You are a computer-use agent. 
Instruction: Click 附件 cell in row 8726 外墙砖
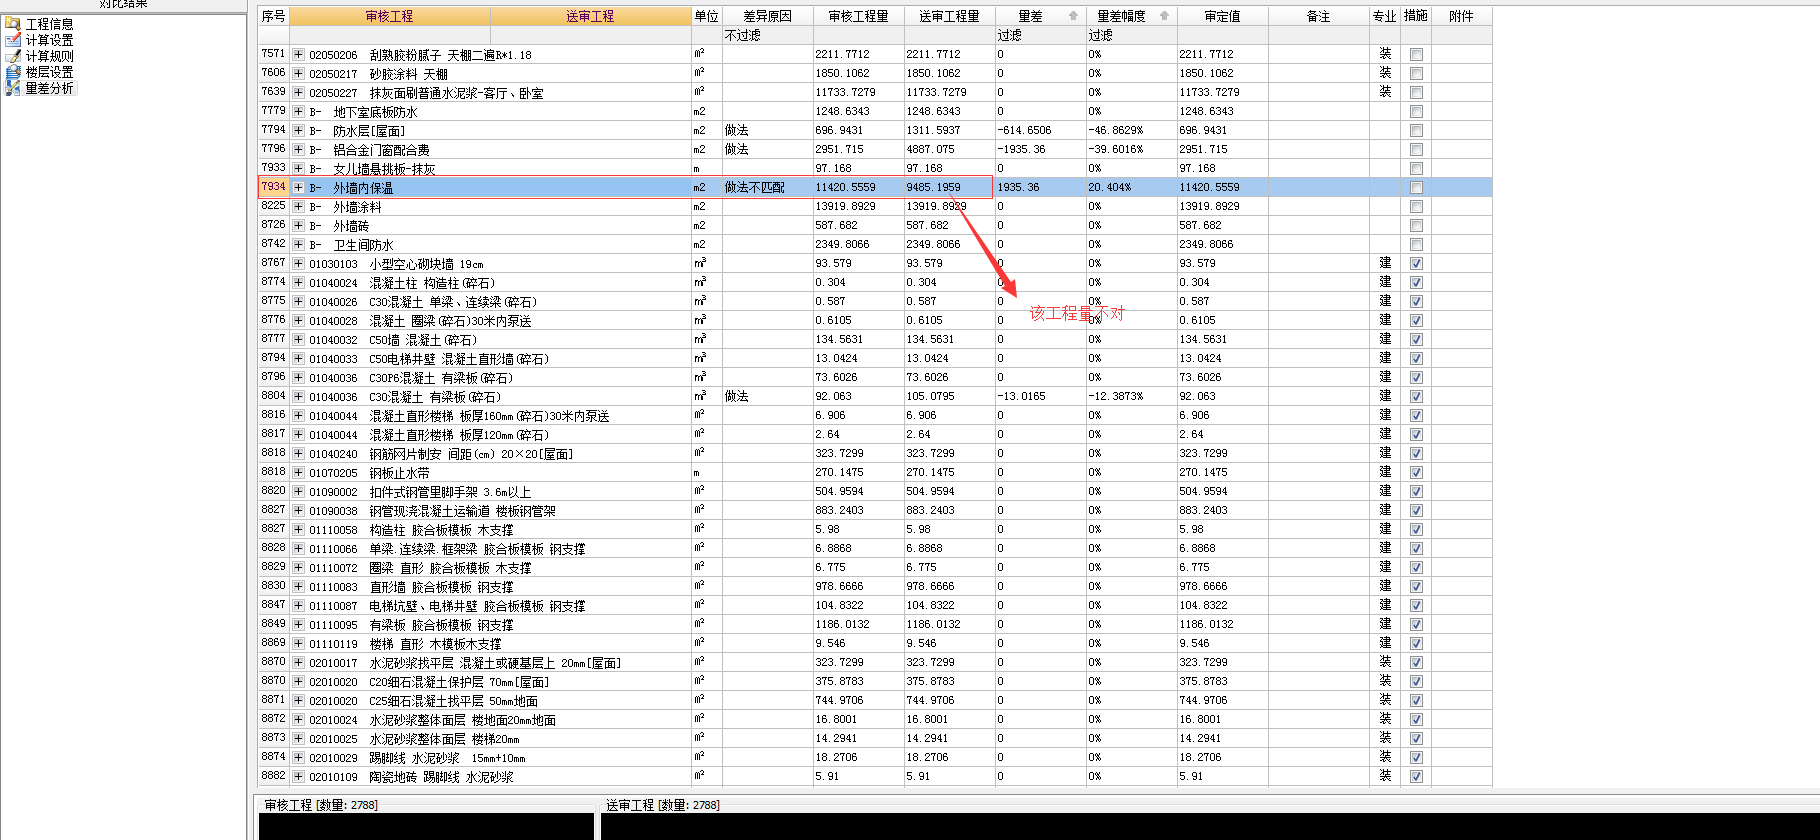1461,226
